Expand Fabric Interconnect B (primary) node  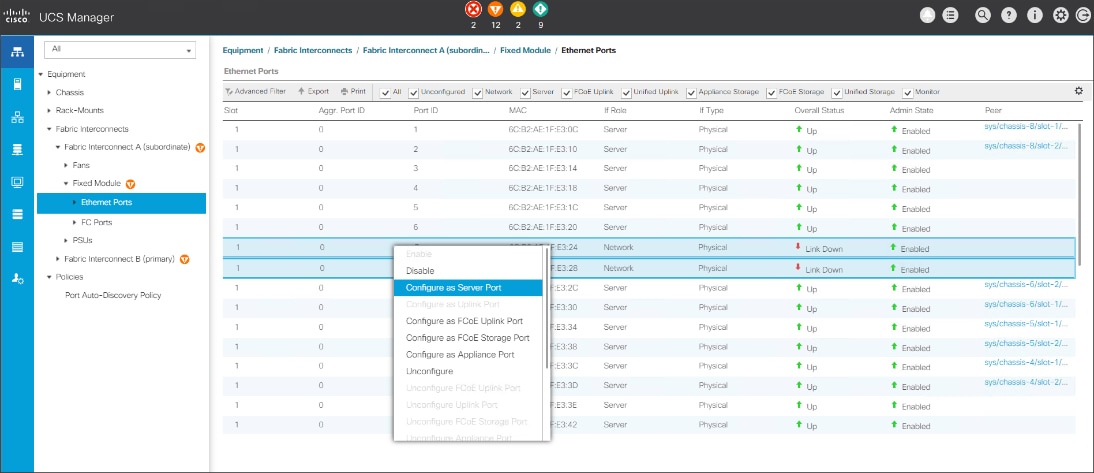58,259
